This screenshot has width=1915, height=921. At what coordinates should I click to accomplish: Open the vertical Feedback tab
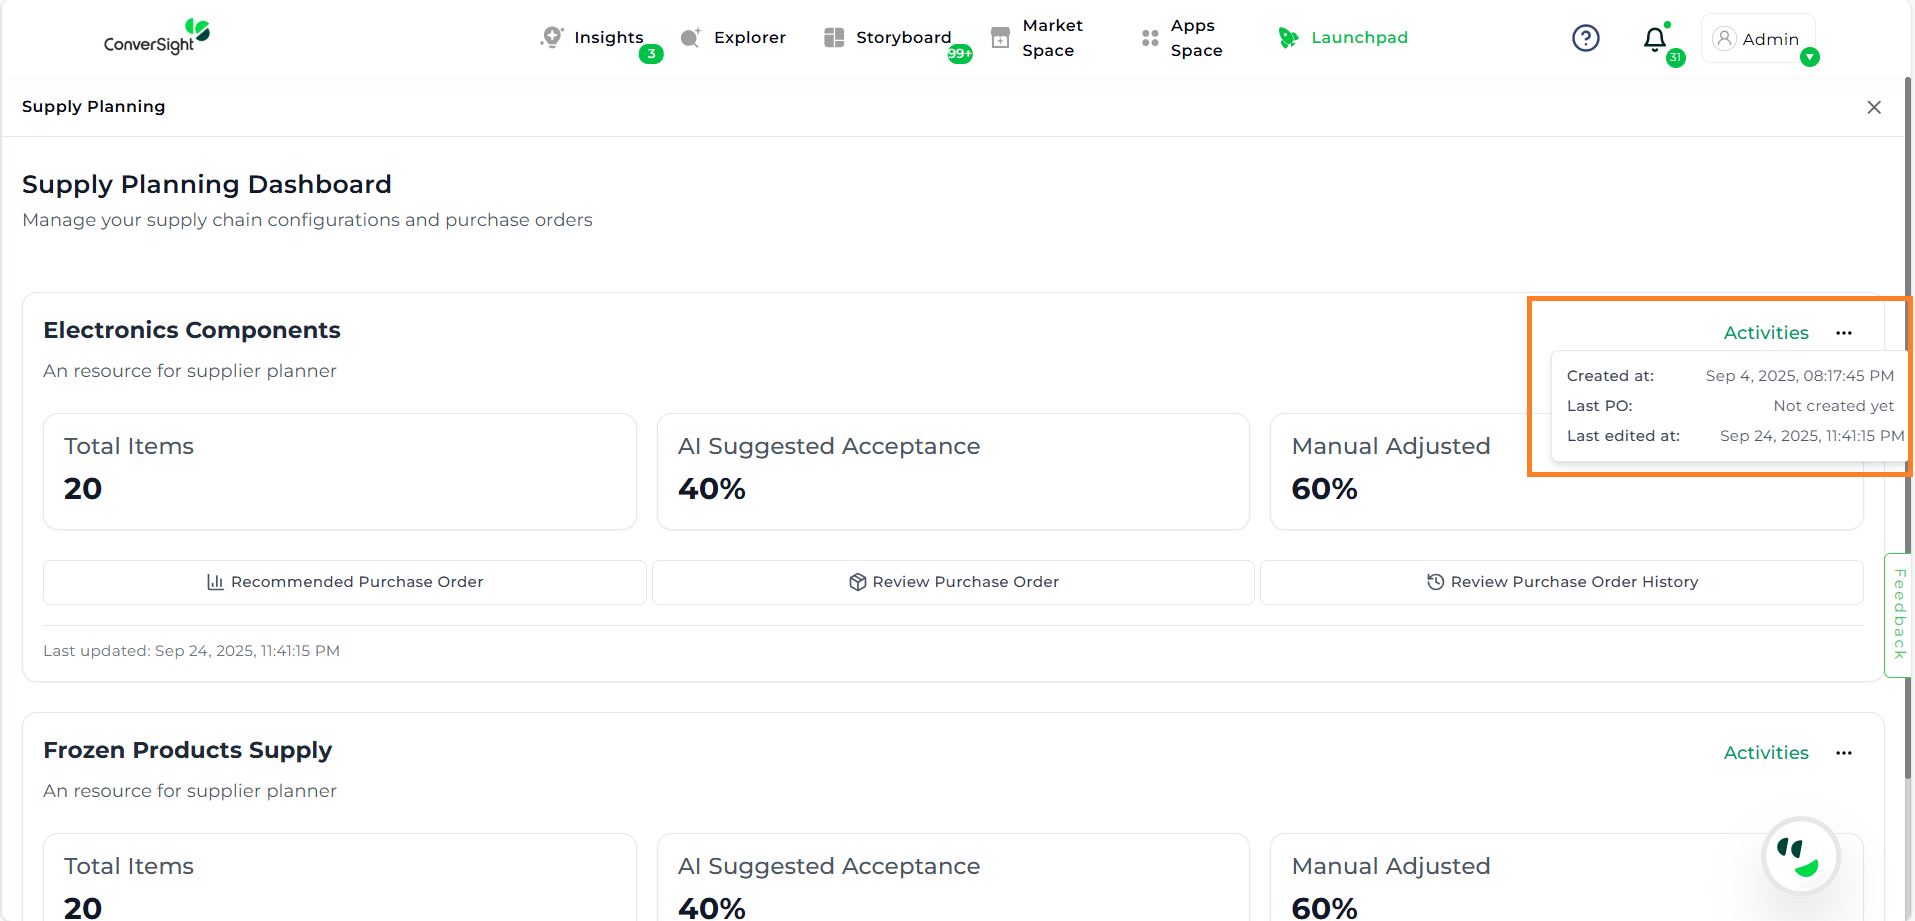1898,614
